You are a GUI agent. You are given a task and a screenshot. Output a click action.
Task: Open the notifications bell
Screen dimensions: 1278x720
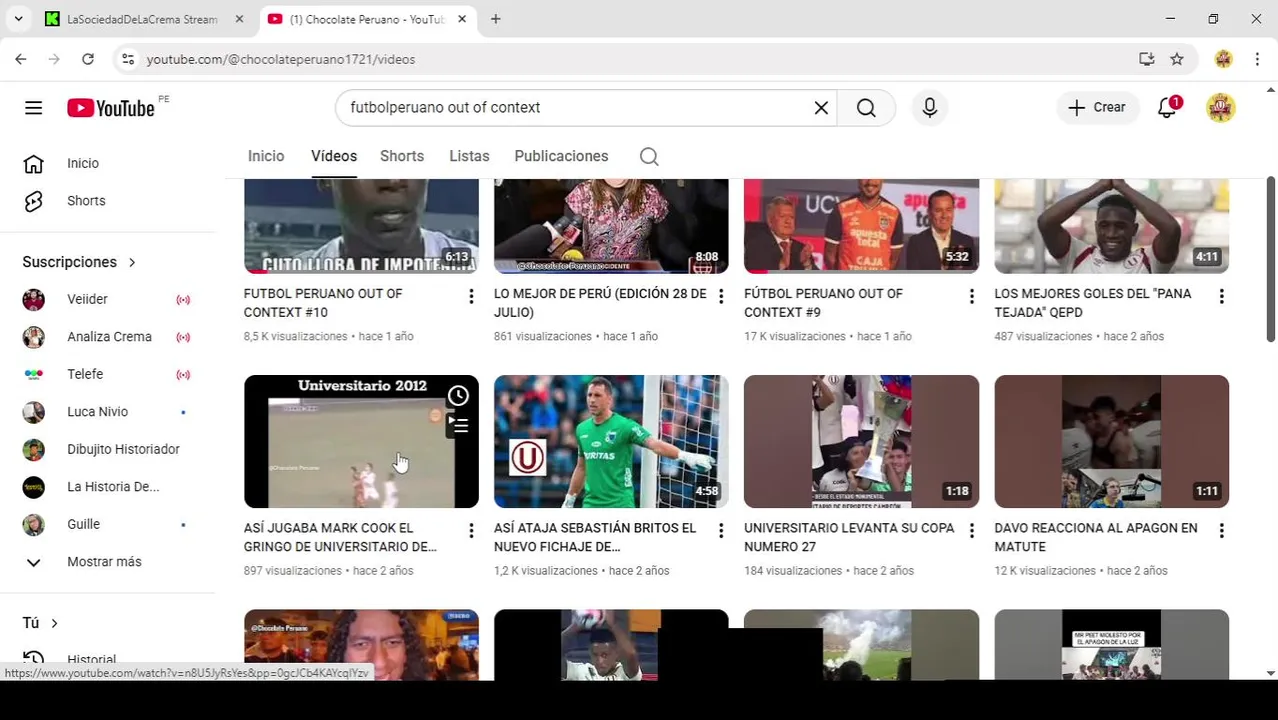[x=1167, y=107]
